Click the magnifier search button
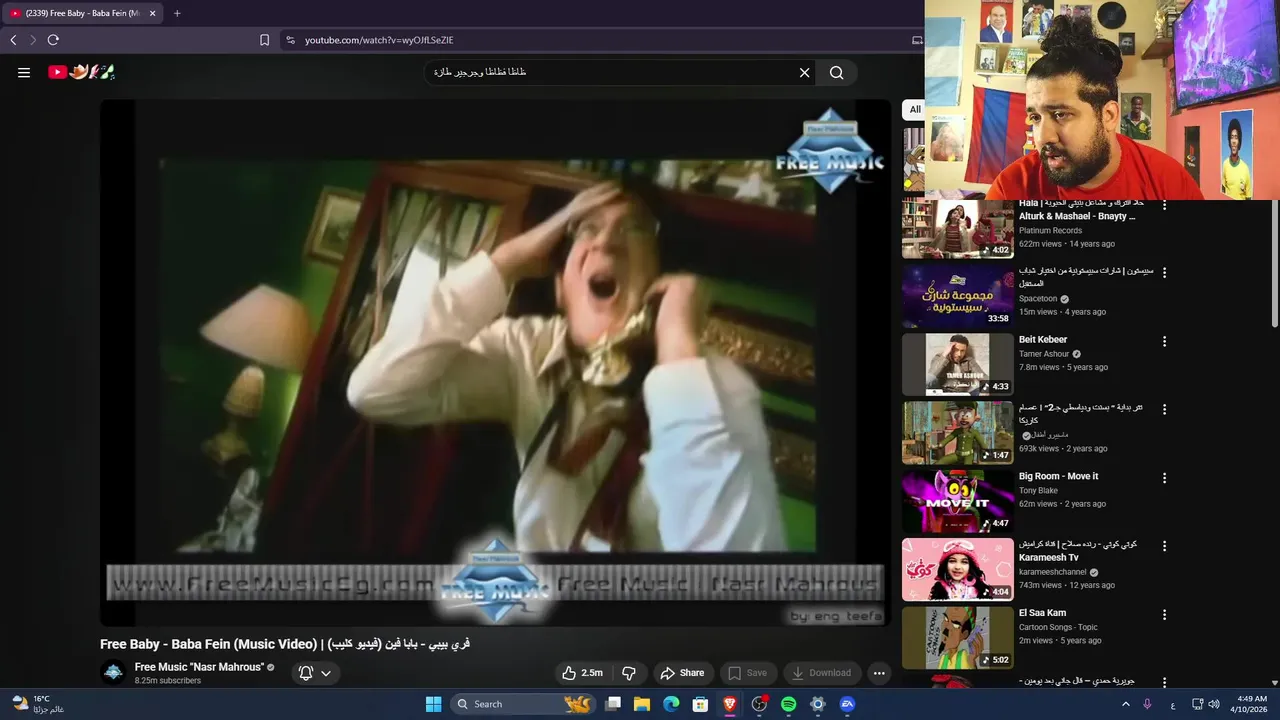Viewport: 1280px width, 720px height. point(837,72)
